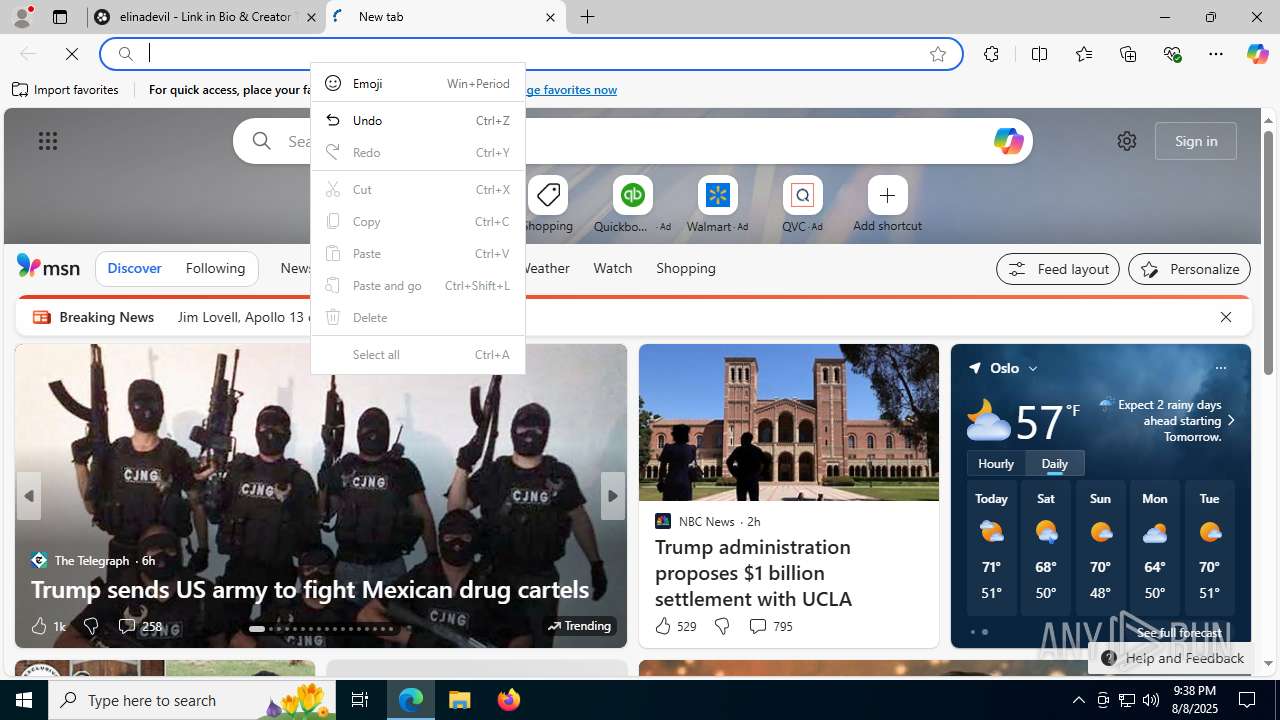The image size is (1280, 720).
Task: Like the Mexican drug cartels article
Action: pos(47,626)
